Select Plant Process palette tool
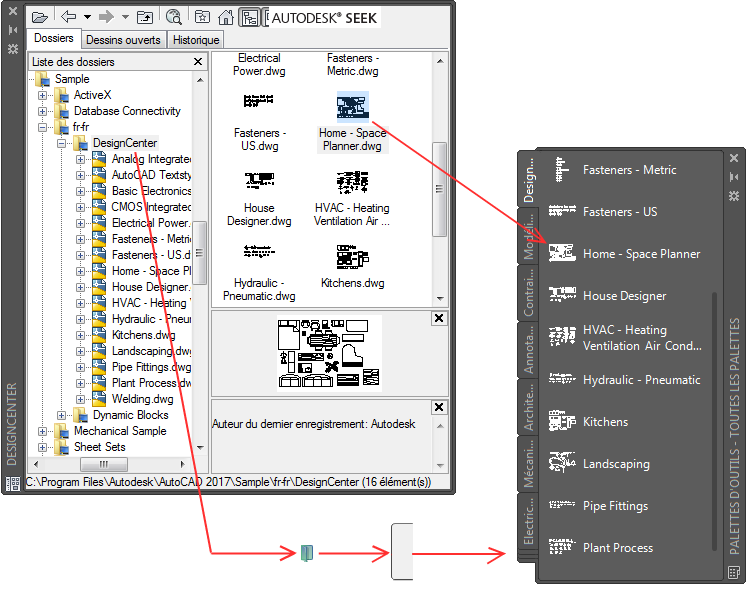Screen dimensions: 746x590 [x=627, y=548]
